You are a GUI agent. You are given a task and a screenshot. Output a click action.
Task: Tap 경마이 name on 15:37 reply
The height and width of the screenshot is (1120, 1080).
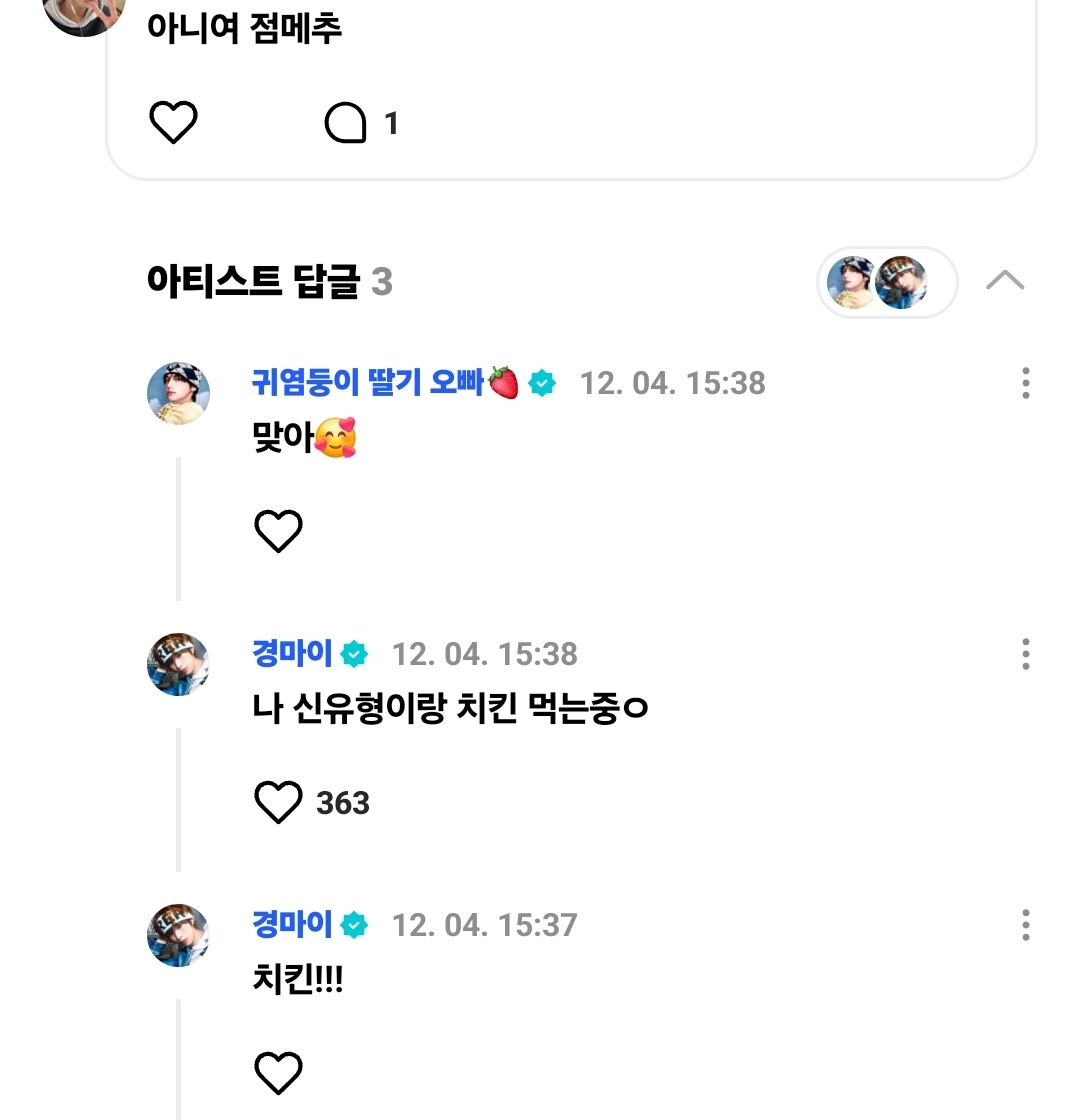click(x=292, y=925)
